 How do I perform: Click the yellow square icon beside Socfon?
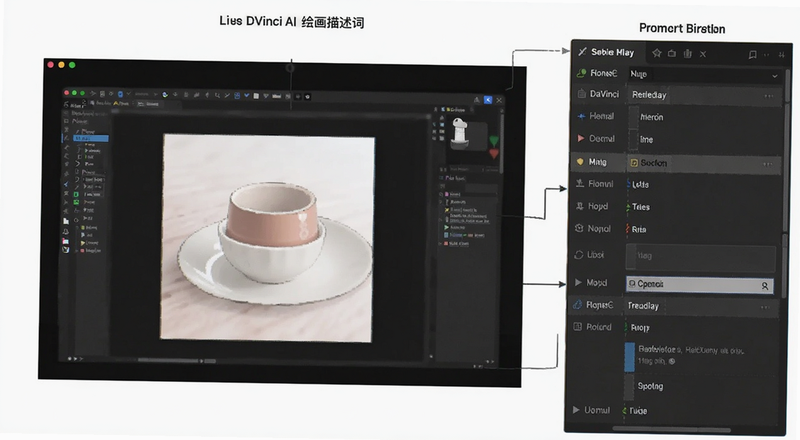[x=634, y=163]
